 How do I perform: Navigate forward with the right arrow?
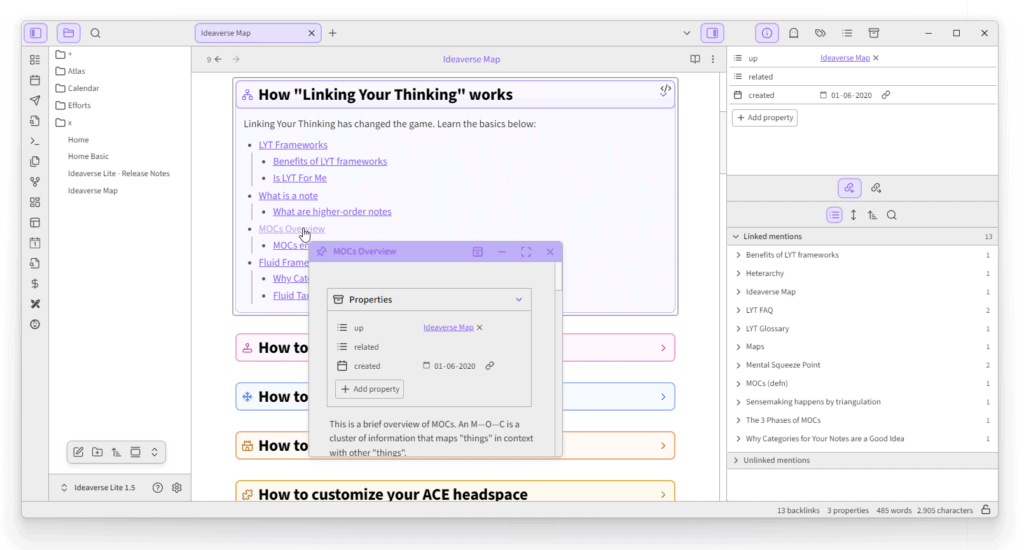click(x=236, y=59)
